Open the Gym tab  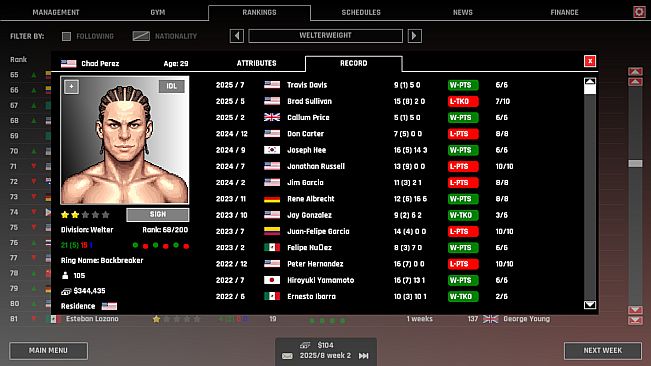[x=158, y=12]
